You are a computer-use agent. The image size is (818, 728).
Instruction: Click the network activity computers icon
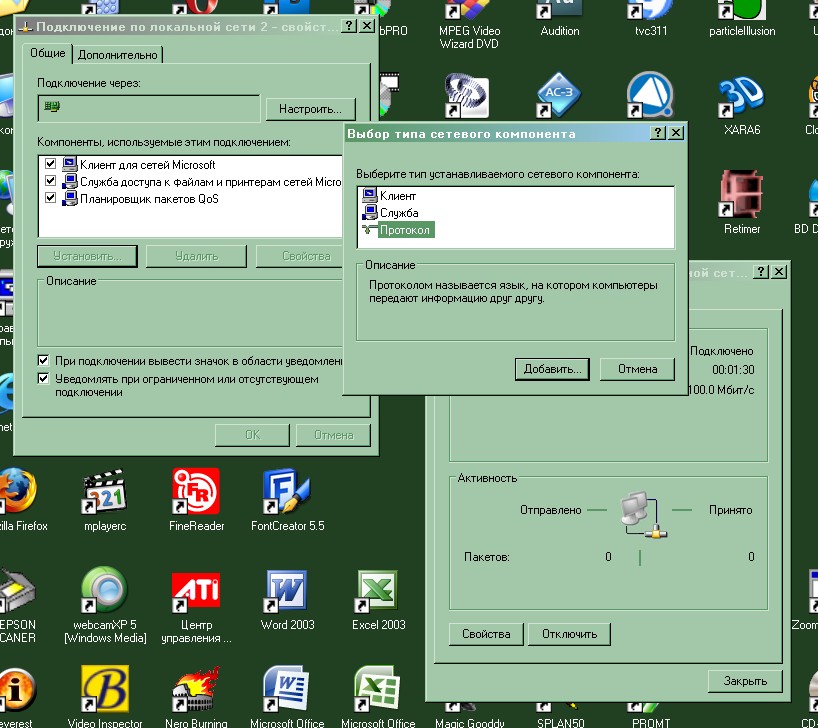pyautogui.click(x=643, y=515)
